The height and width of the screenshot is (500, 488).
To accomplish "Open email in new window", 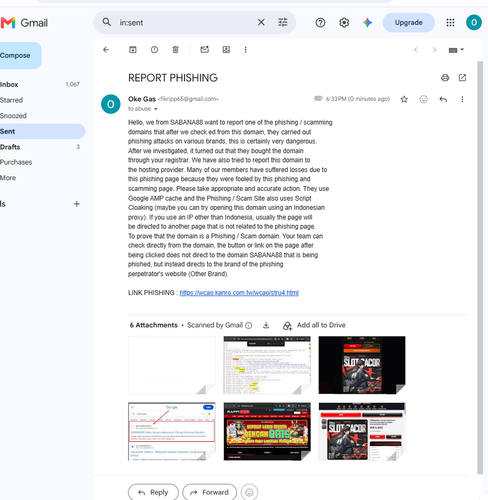I will coord(462,78).
